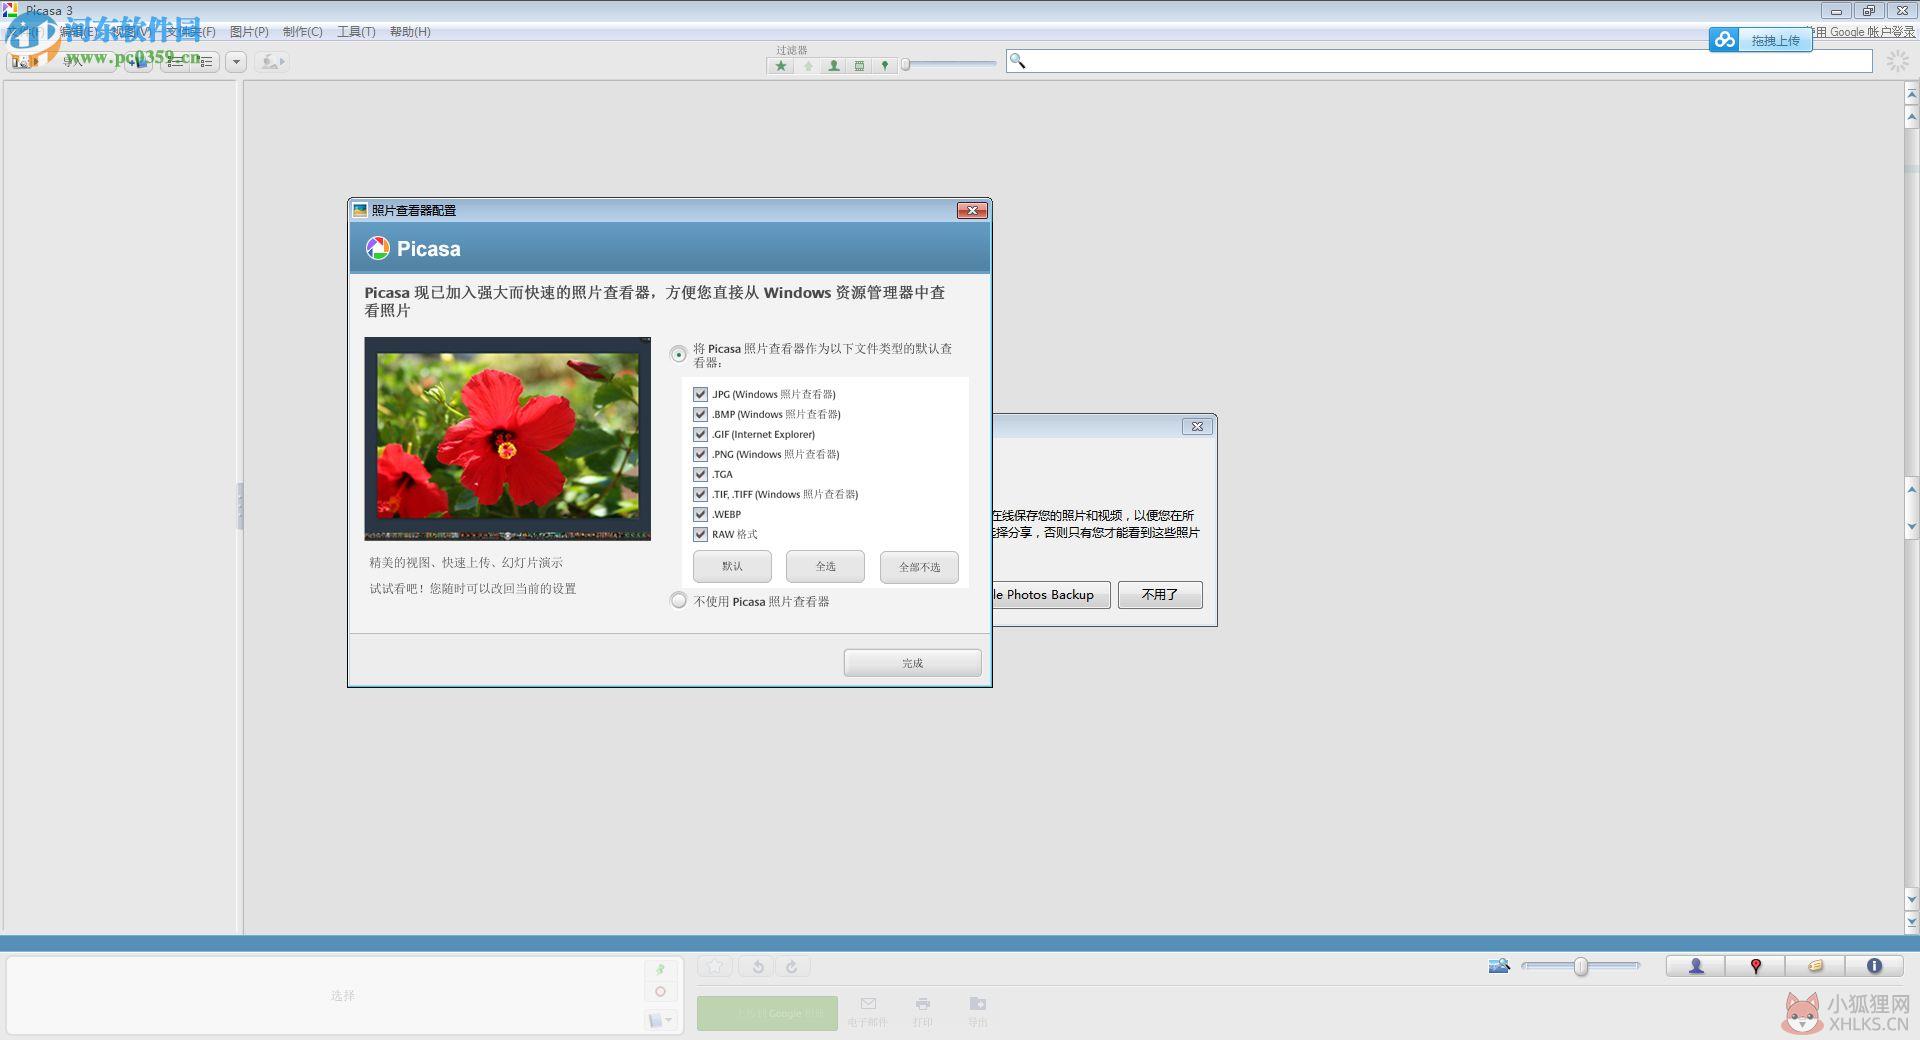
Task: Uncheck the .PNG file type
Action: pyautogui.click(x=700, y=454)
